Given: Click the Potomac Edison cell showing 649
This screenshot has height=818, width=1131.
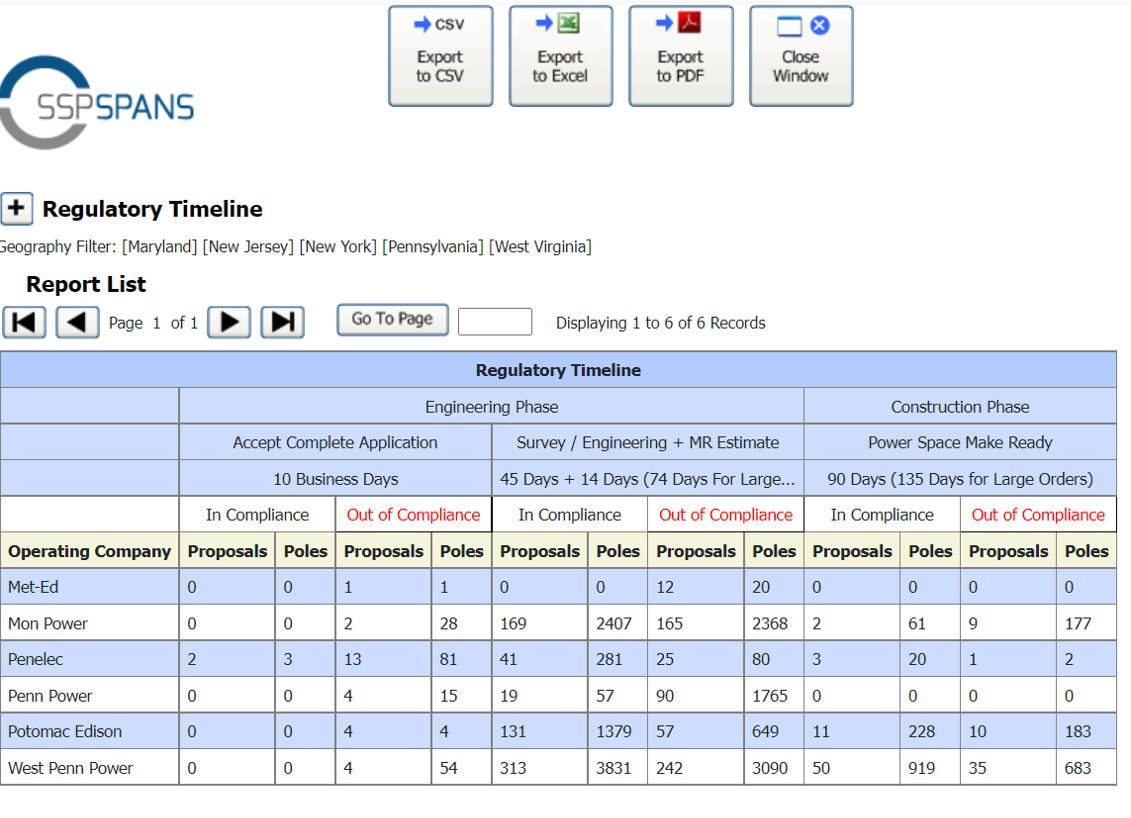Looking at the screenshot, I should click(x=774, y=731).
